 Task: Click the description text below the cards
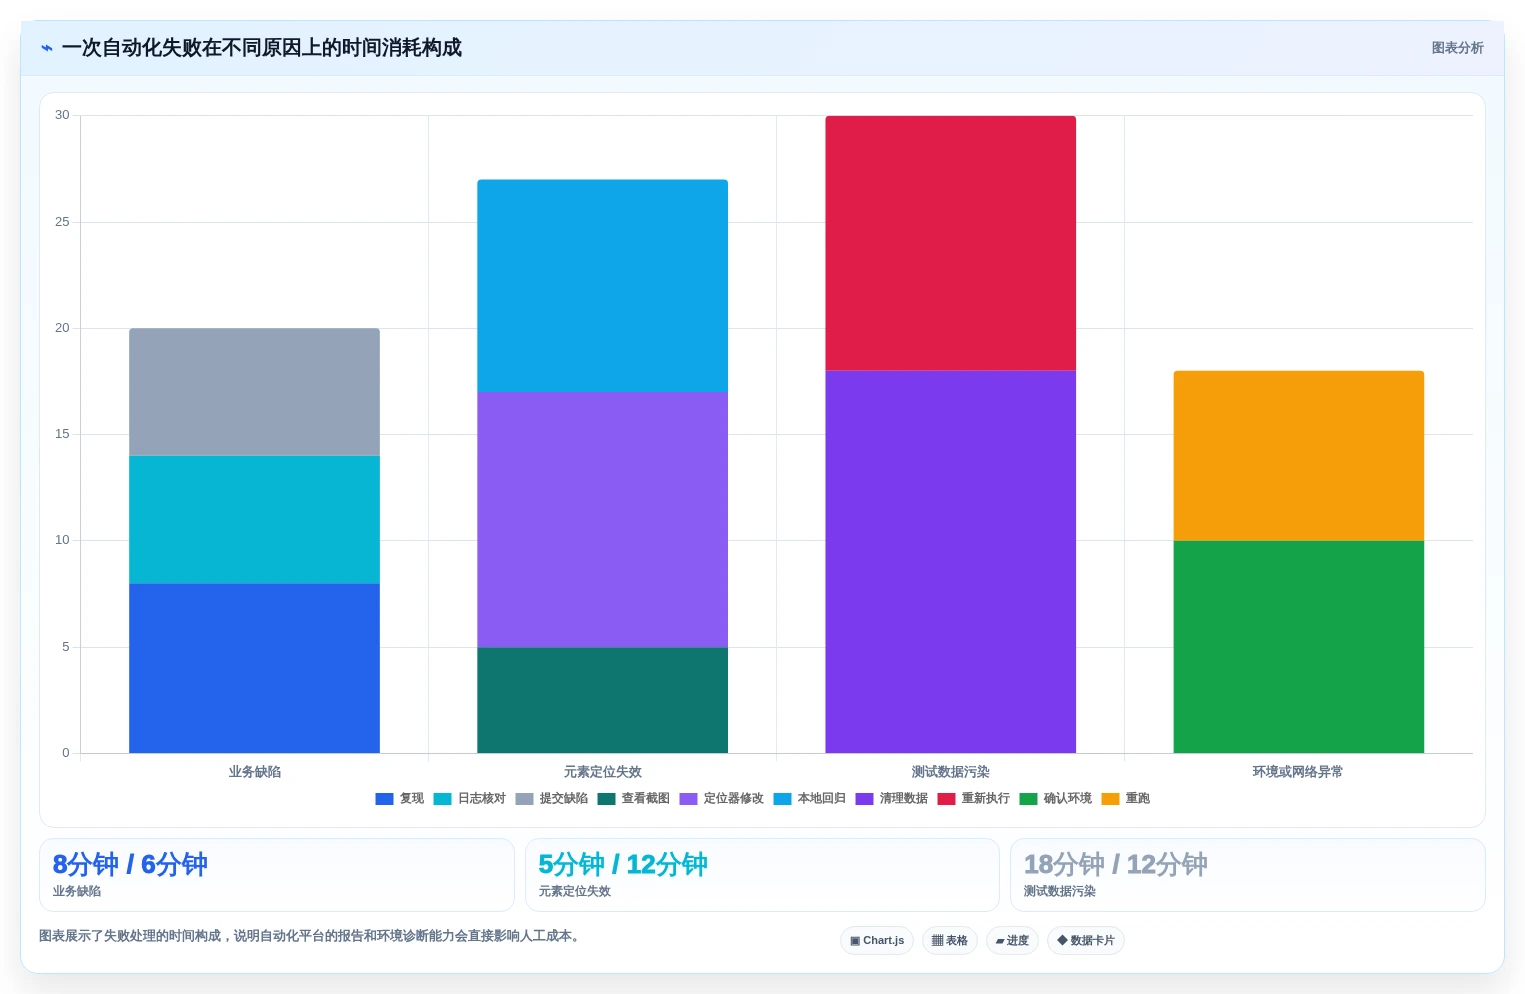click(x=311, y=936)
